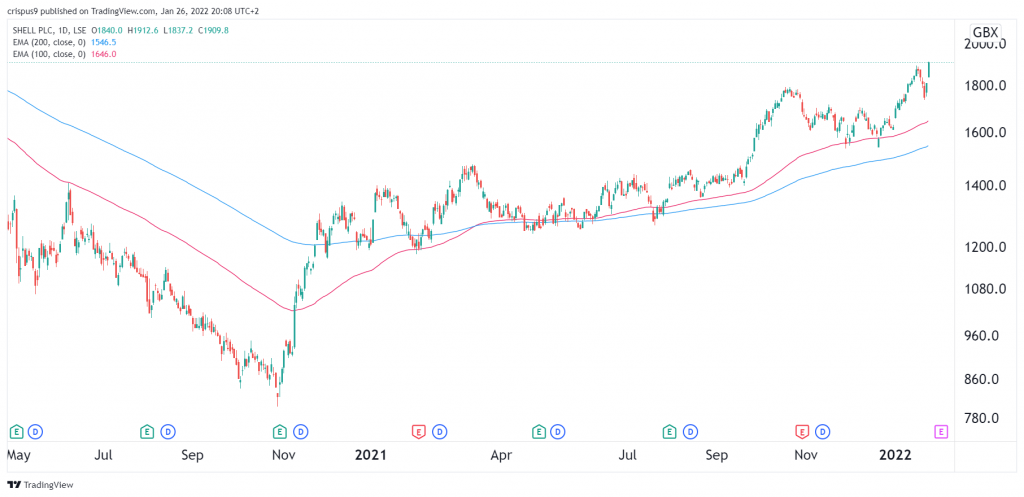Select the dividend D marker above Nov 2021
1024x497 pixels.
pos(823,431)
